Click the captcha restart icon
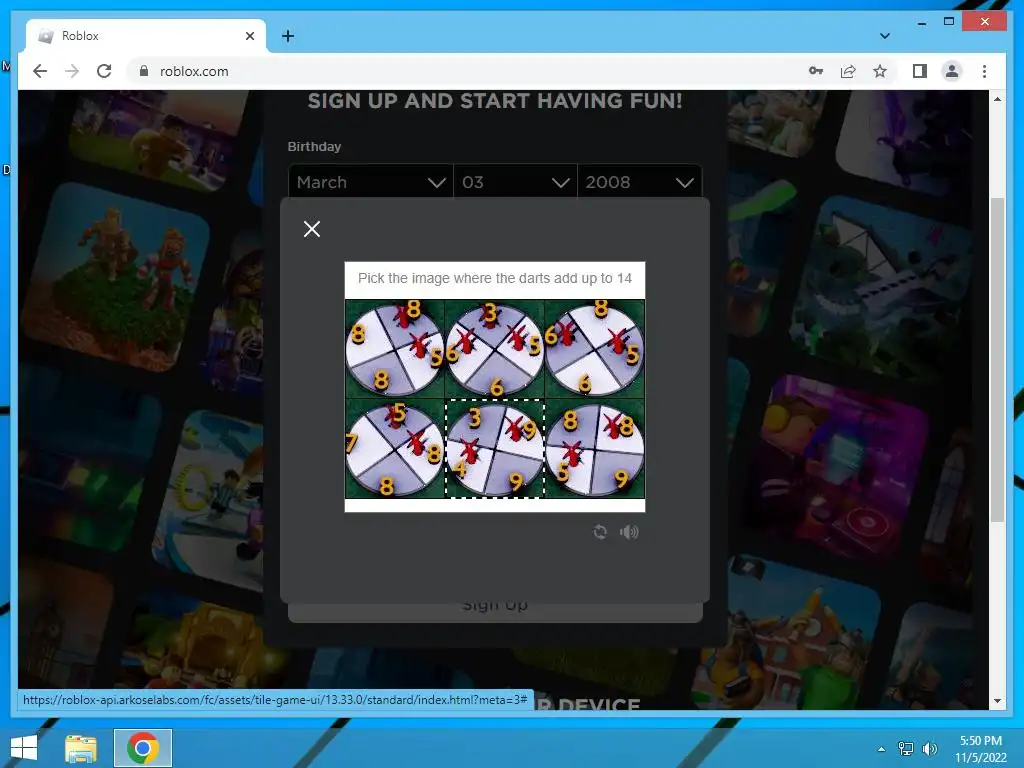Image resolution: width=1024 pixels, height=768 pixels. (600, 532)
